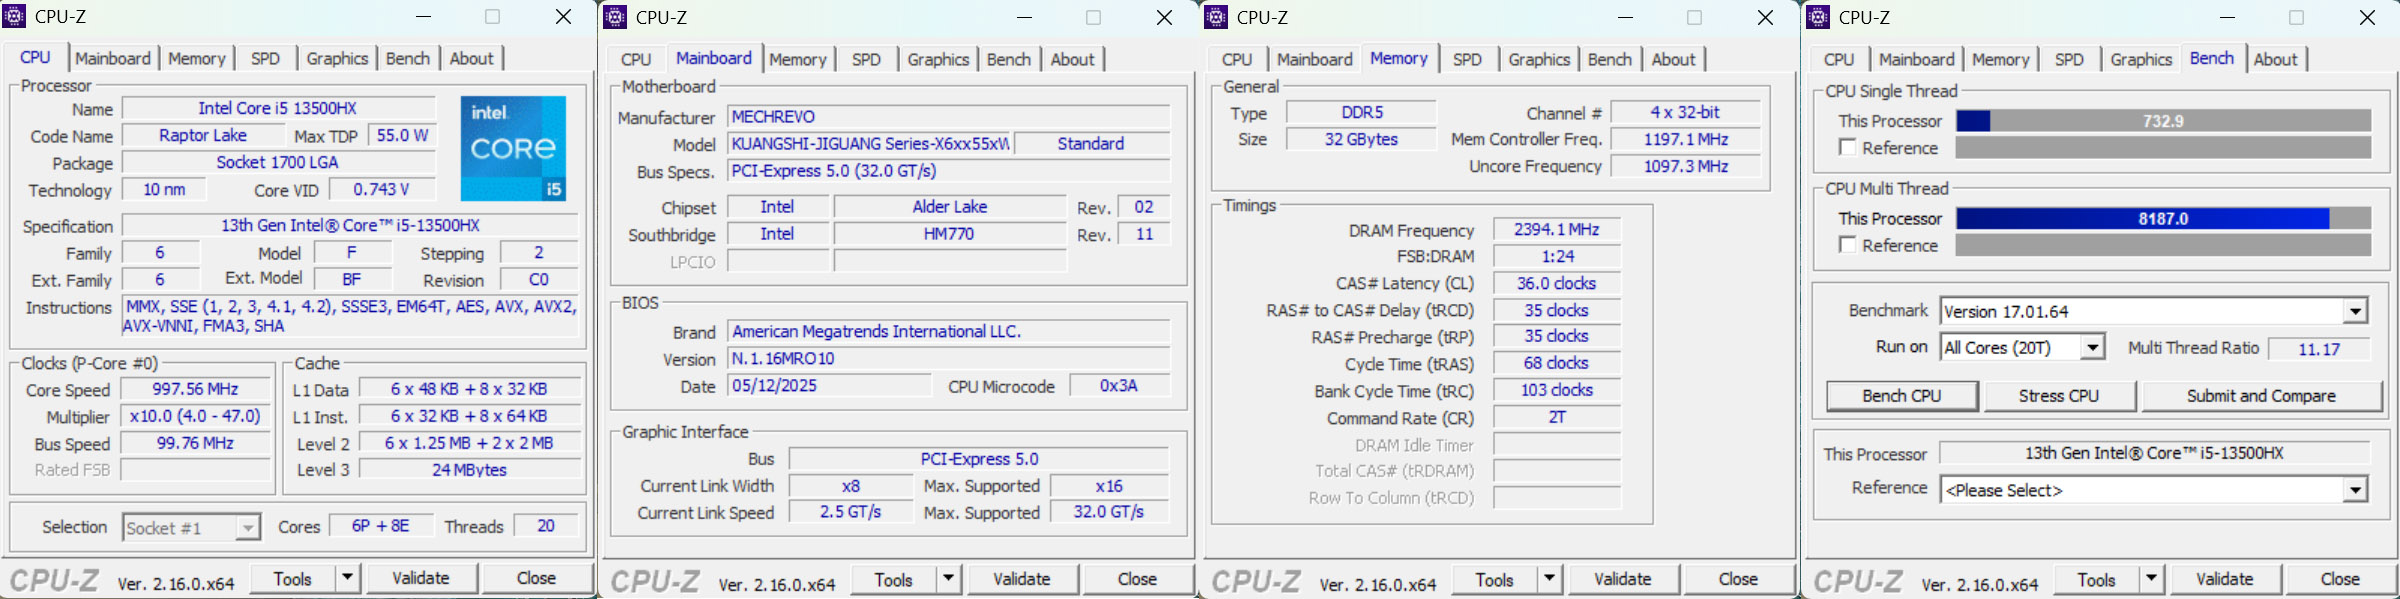Image resolution: width=2400 pixels, height=599 pixels.
Task: Click the BIOS Version N.1.16MRO10 field
Action: pos(948,359)
